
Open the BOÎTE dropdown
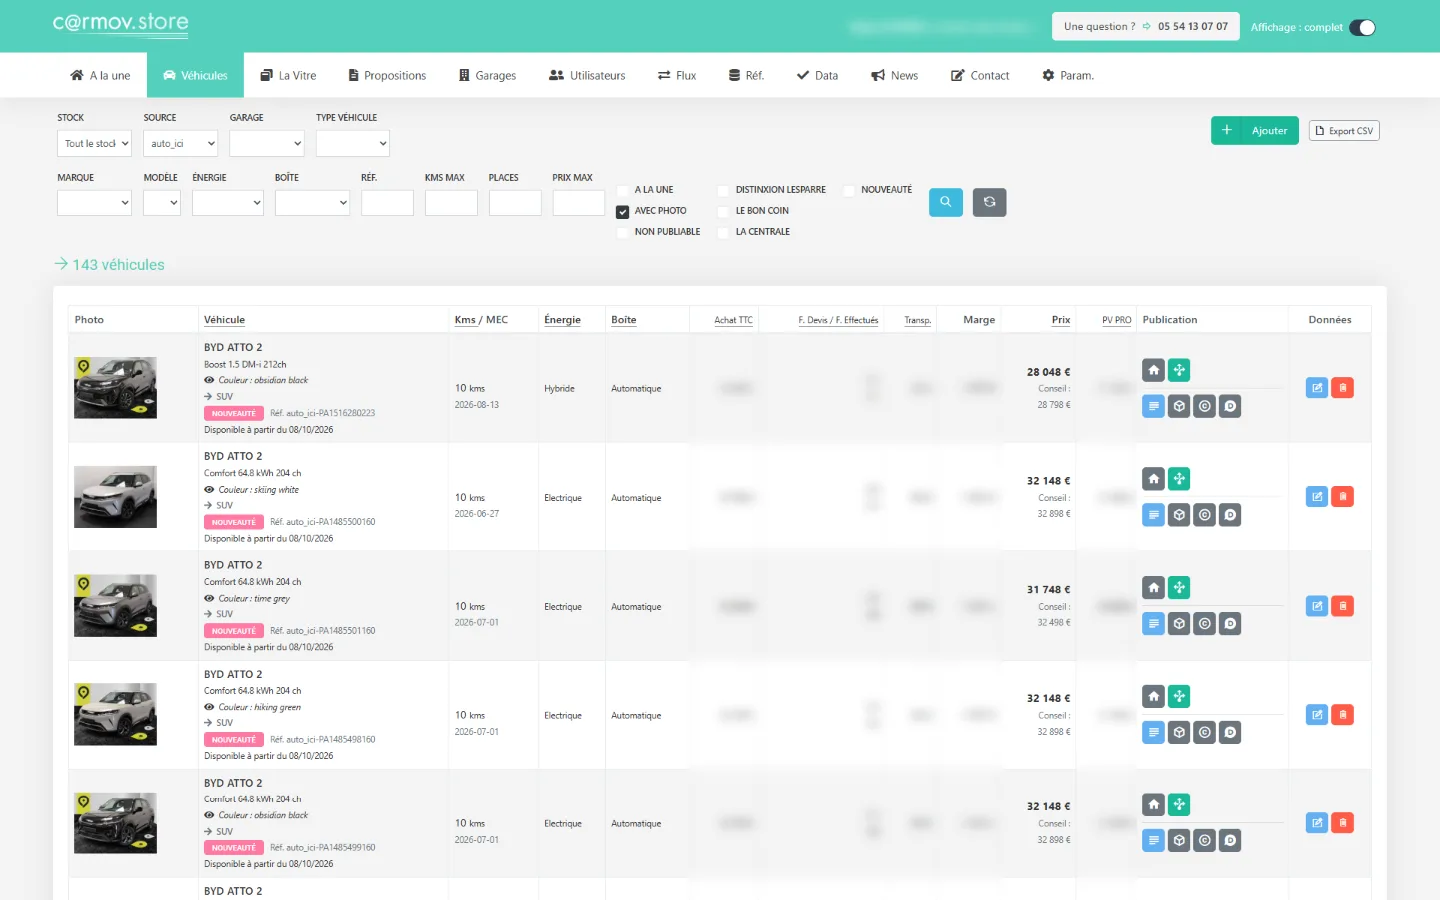coord(312,203)
